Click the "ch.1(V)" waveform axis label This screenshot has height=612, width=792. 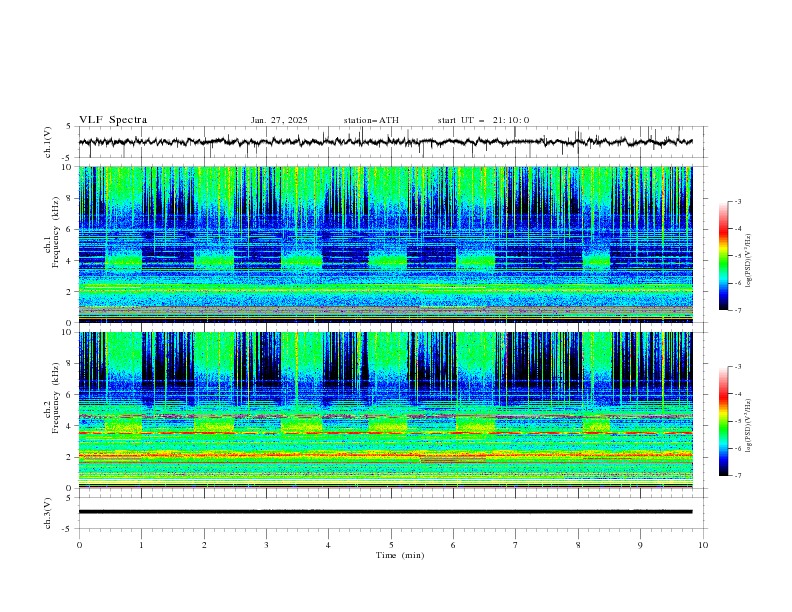tap(48, 142)
